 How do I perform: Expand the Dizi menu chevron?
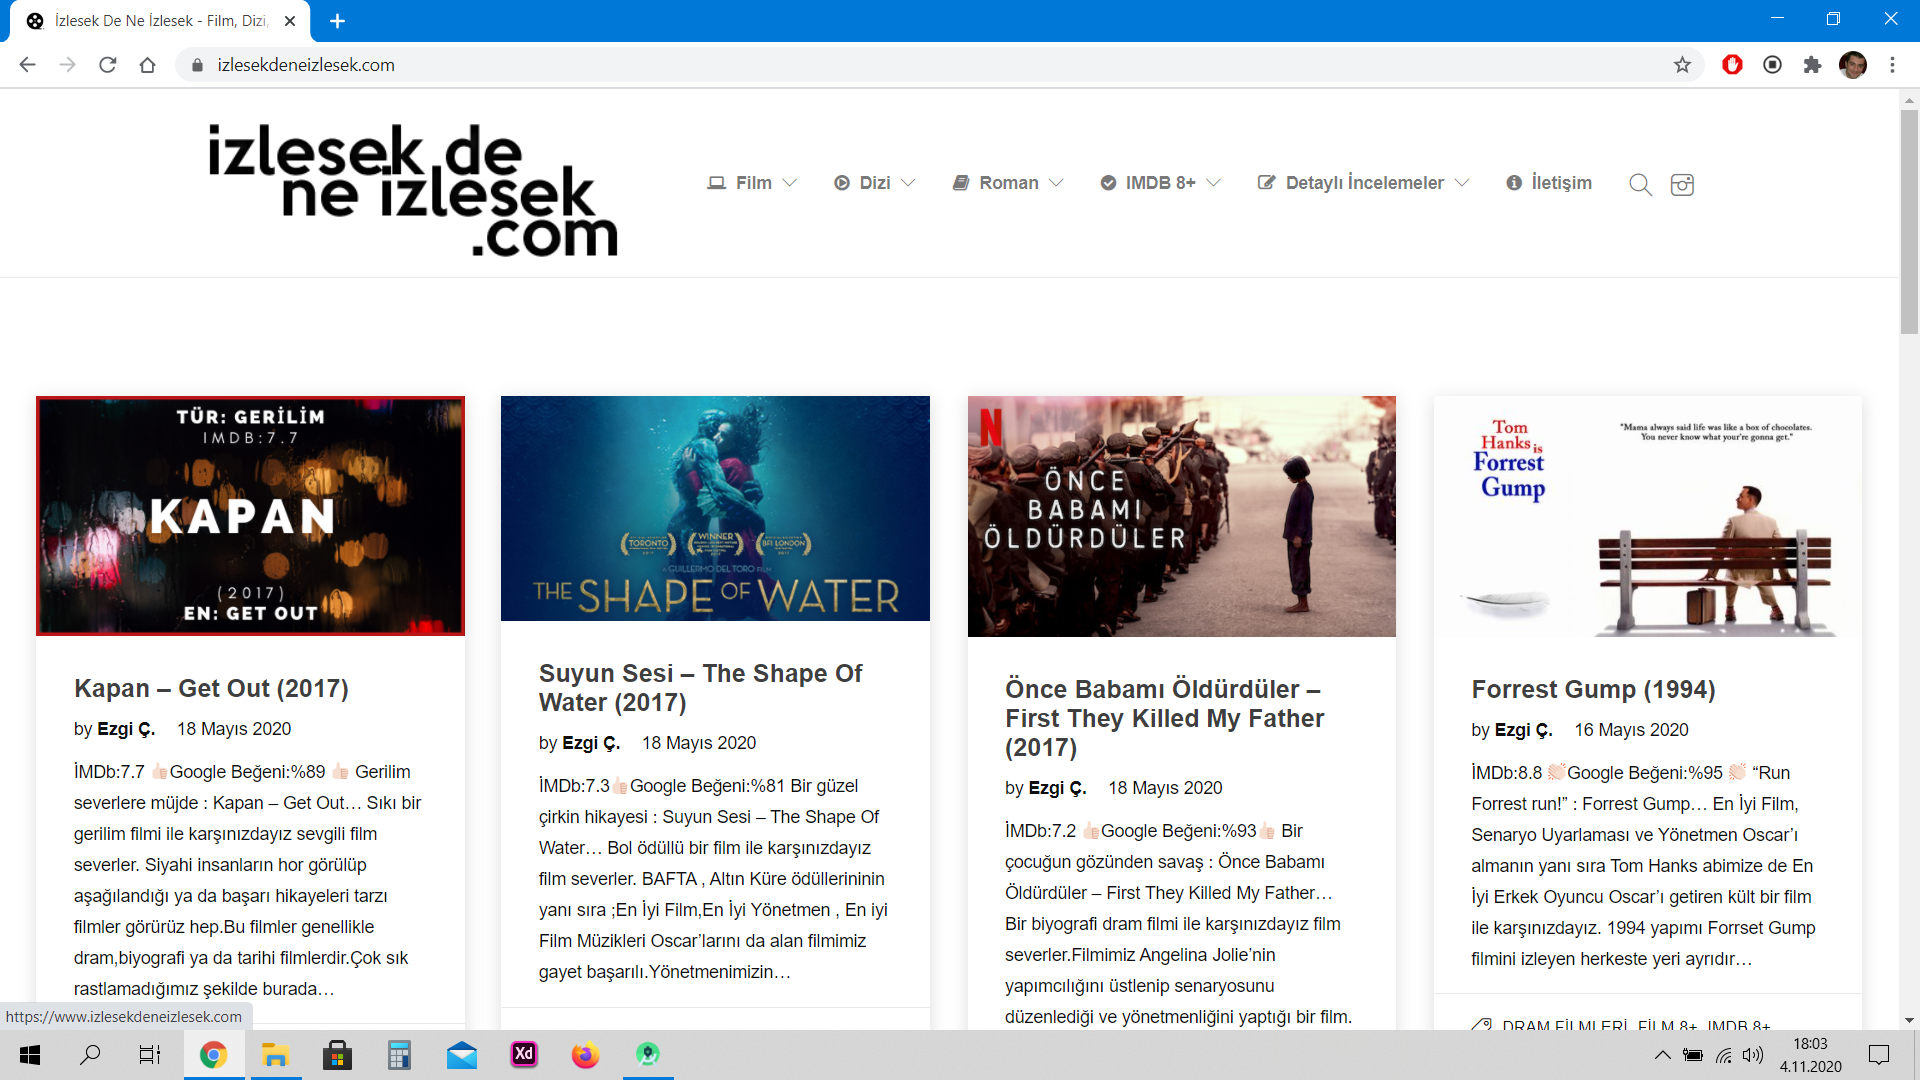pos(908,183)
